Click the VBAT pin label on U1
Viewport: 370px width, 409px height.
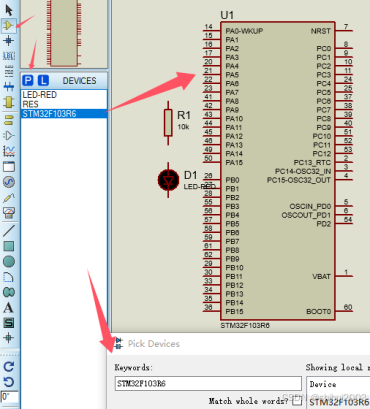pyautogui.click(x=321, y=277)
